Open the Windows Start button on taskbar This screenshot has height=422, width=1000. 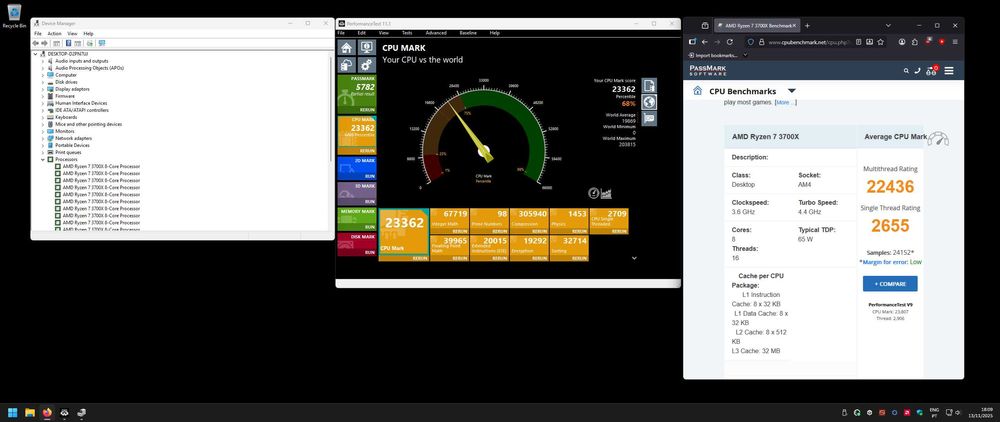point(12,412)
